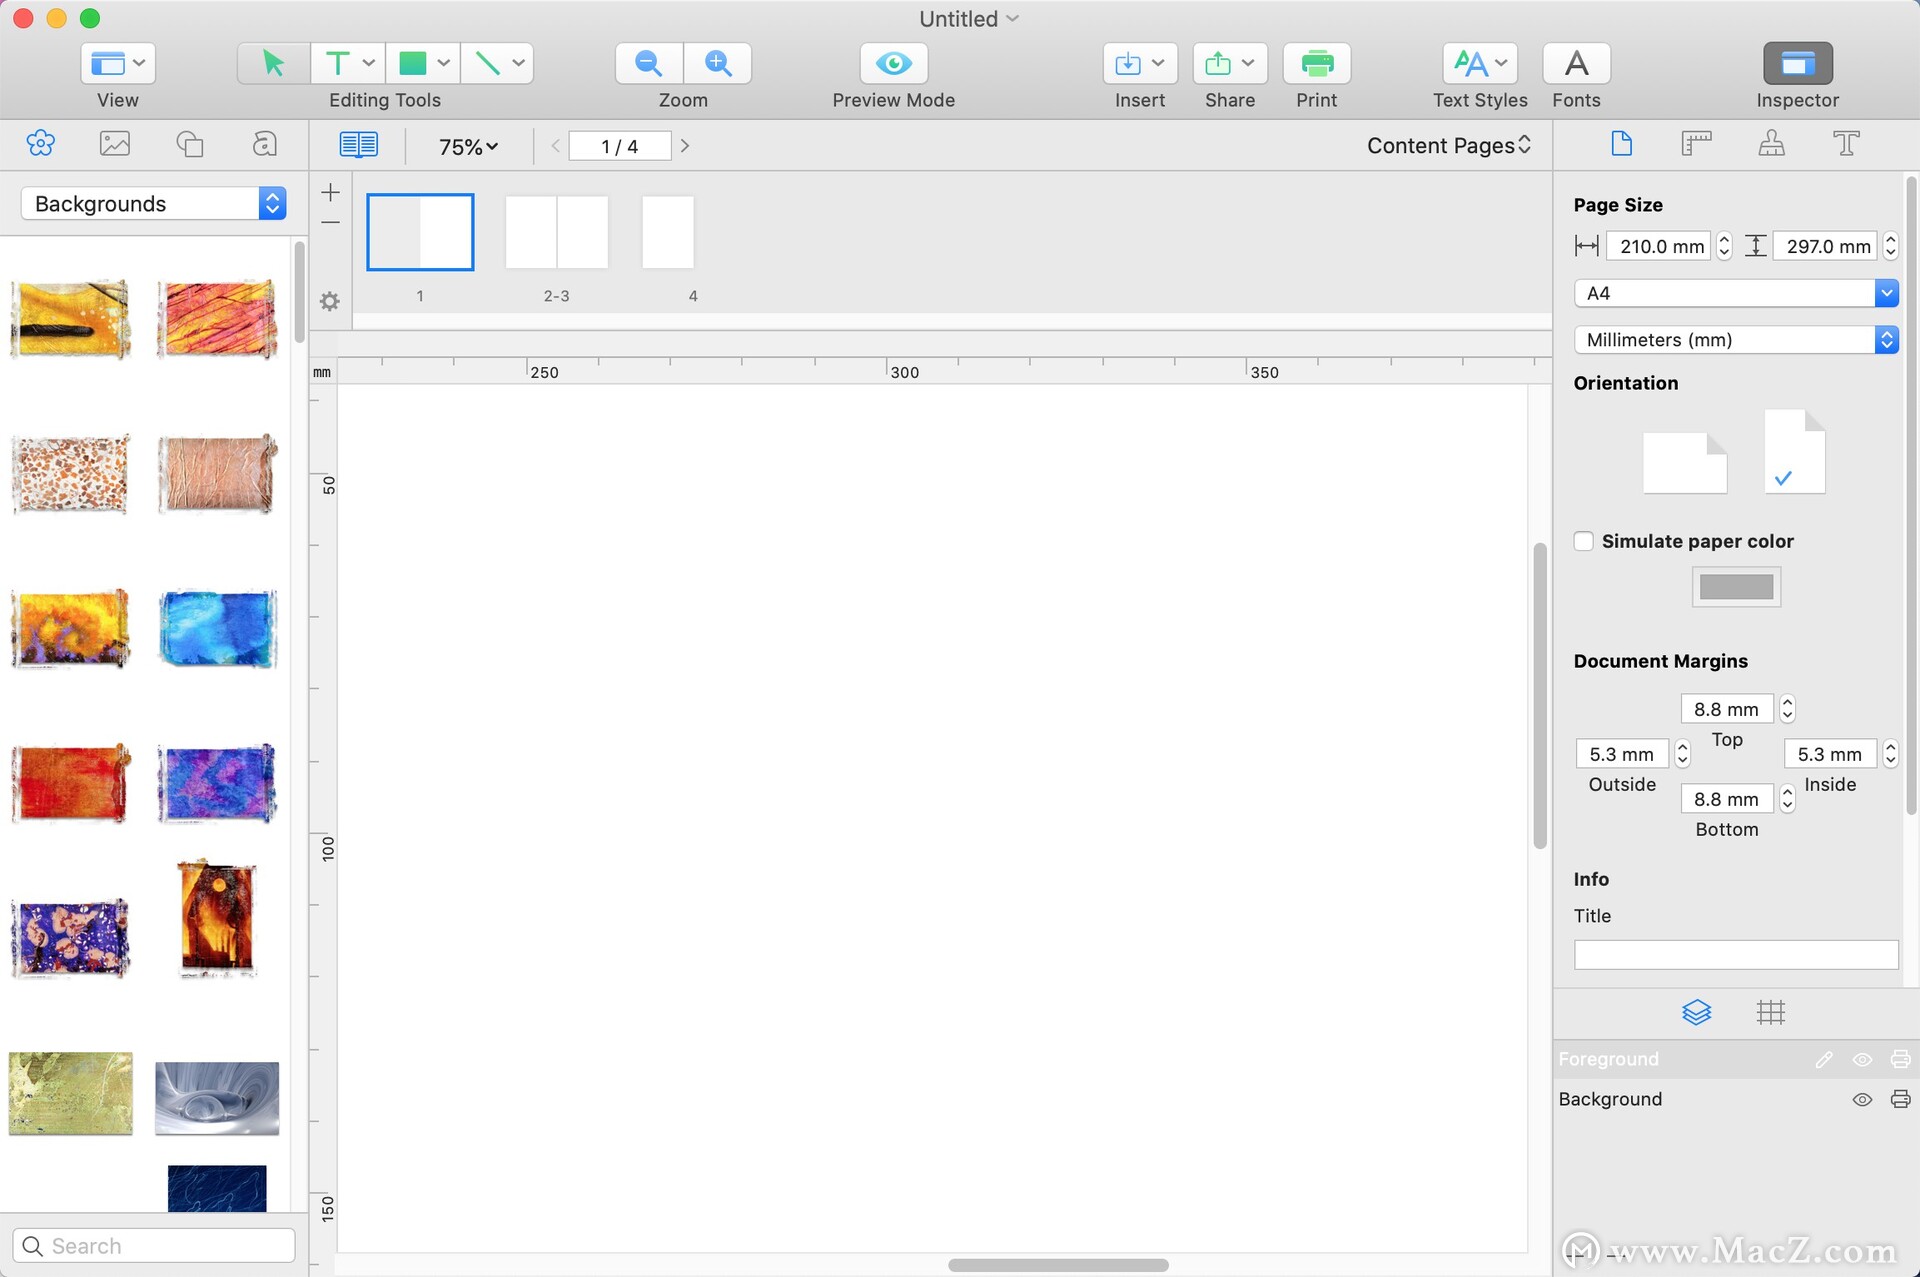Open Text Styles
Image resolution: width=1920 pixels, height=1277 pixels.
1480,63
